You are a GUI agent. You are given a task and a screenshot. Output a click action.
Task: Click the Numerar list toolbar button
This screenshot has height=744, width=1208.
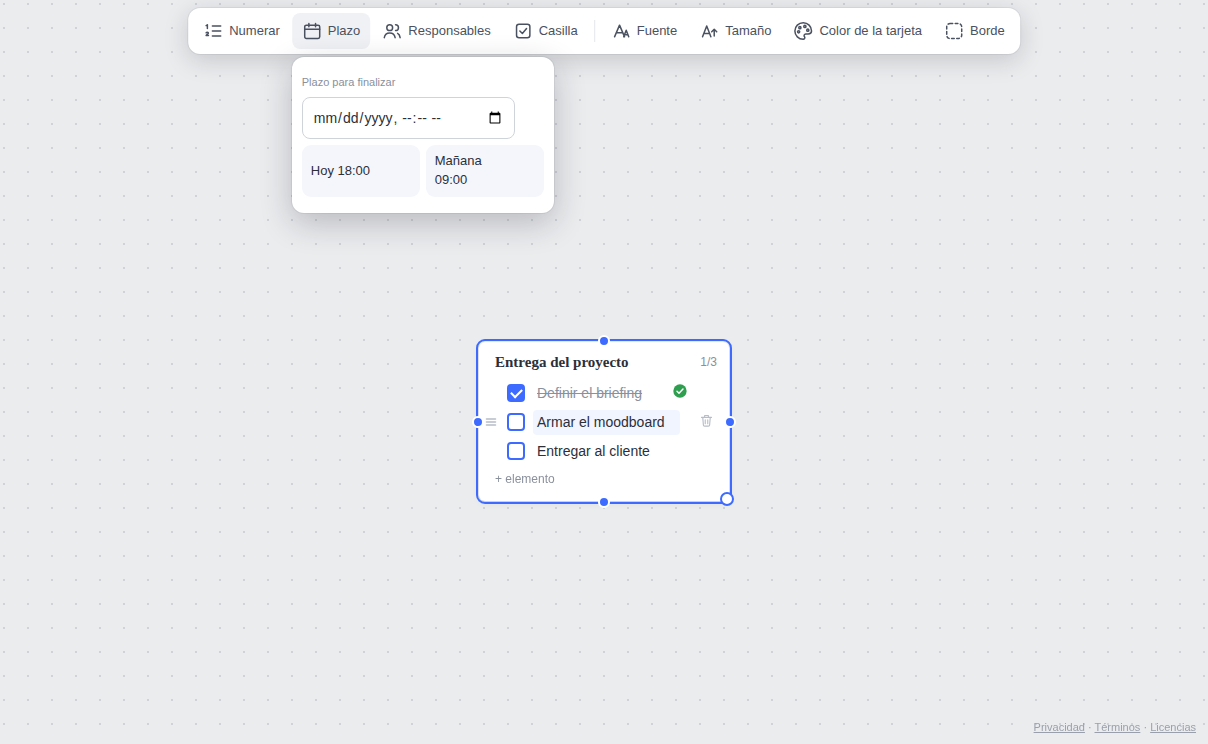[x=242, y=31]
